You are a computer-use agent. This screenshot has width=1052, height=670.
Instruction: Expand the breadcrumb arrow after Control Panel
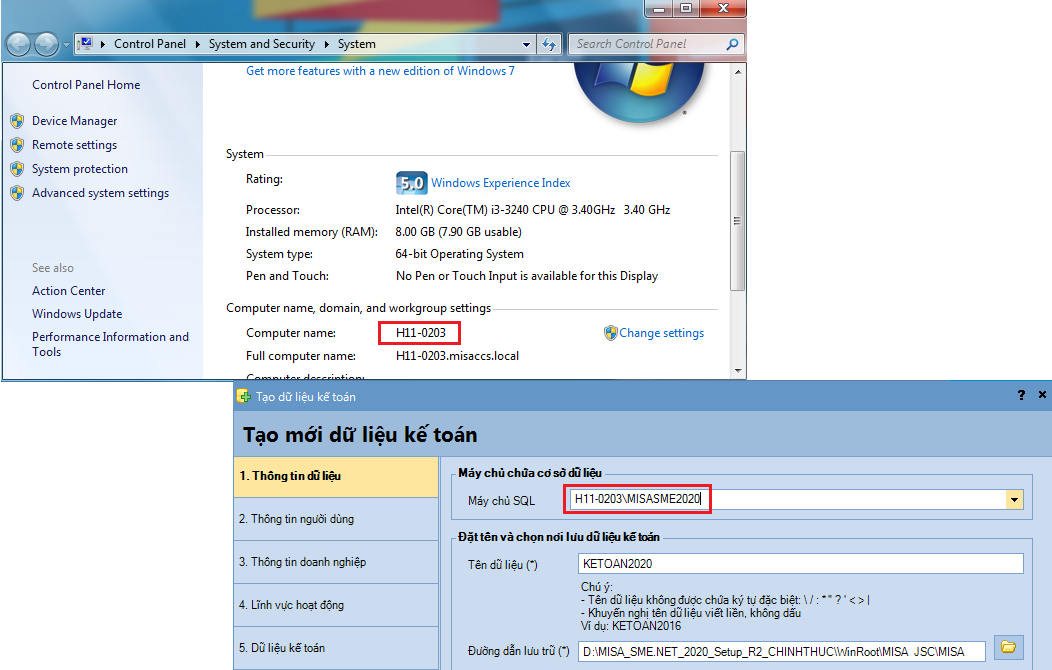tap(197, 44)
